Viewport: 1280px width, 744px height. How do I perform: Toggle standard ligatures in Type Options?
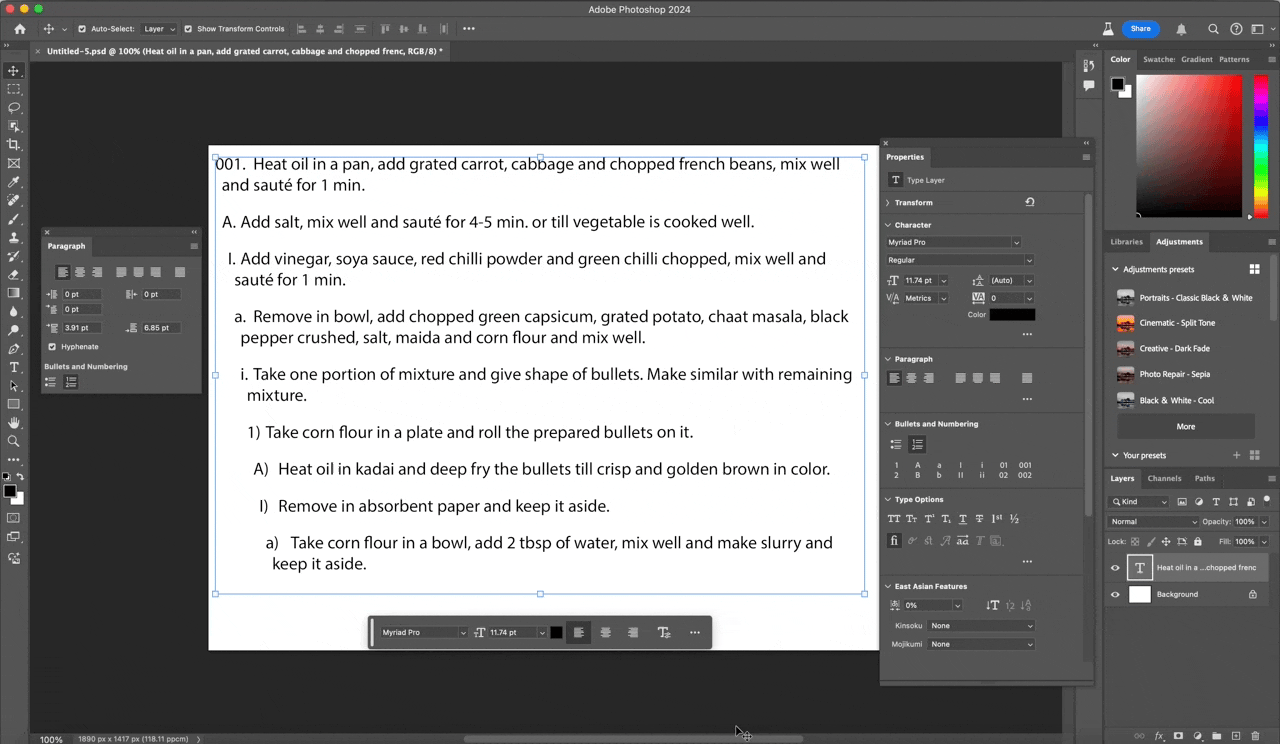pyautogui.click(x=895, y=540)
